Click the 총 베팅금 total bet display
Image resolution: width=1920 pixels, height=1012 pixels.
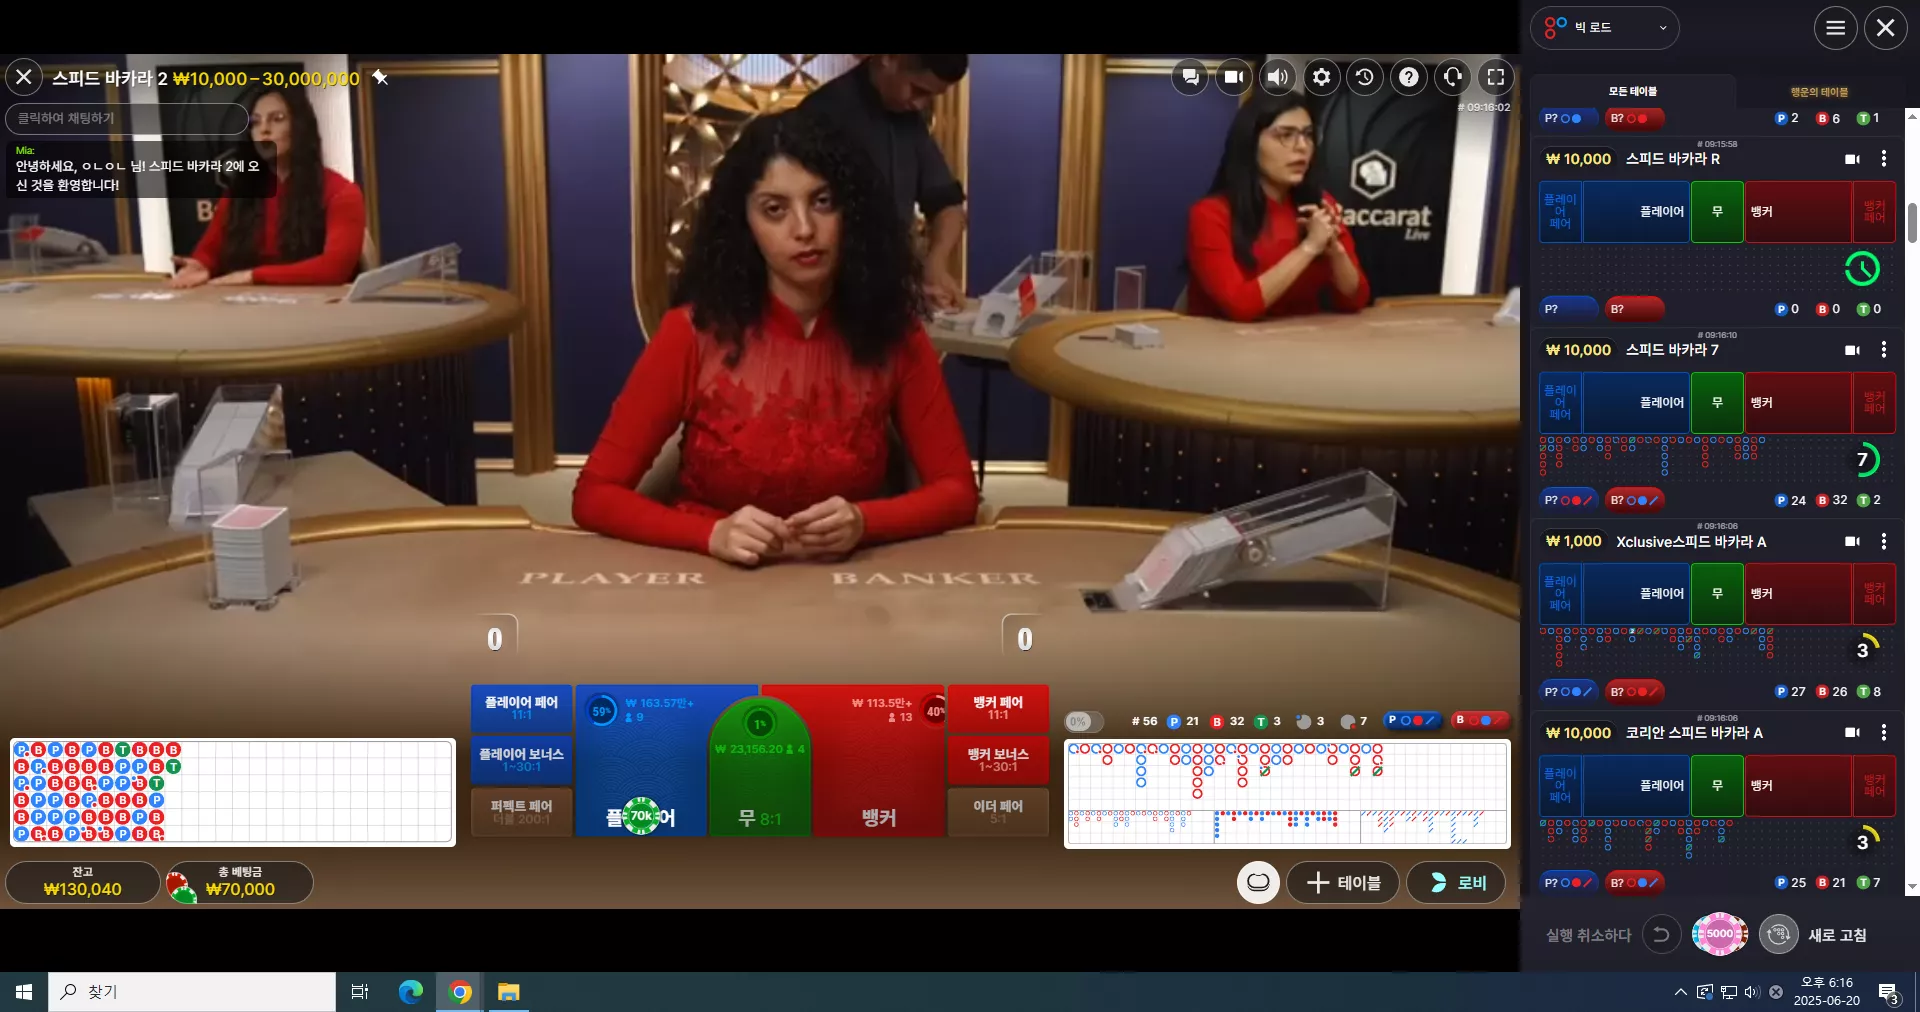click(240, 882)
